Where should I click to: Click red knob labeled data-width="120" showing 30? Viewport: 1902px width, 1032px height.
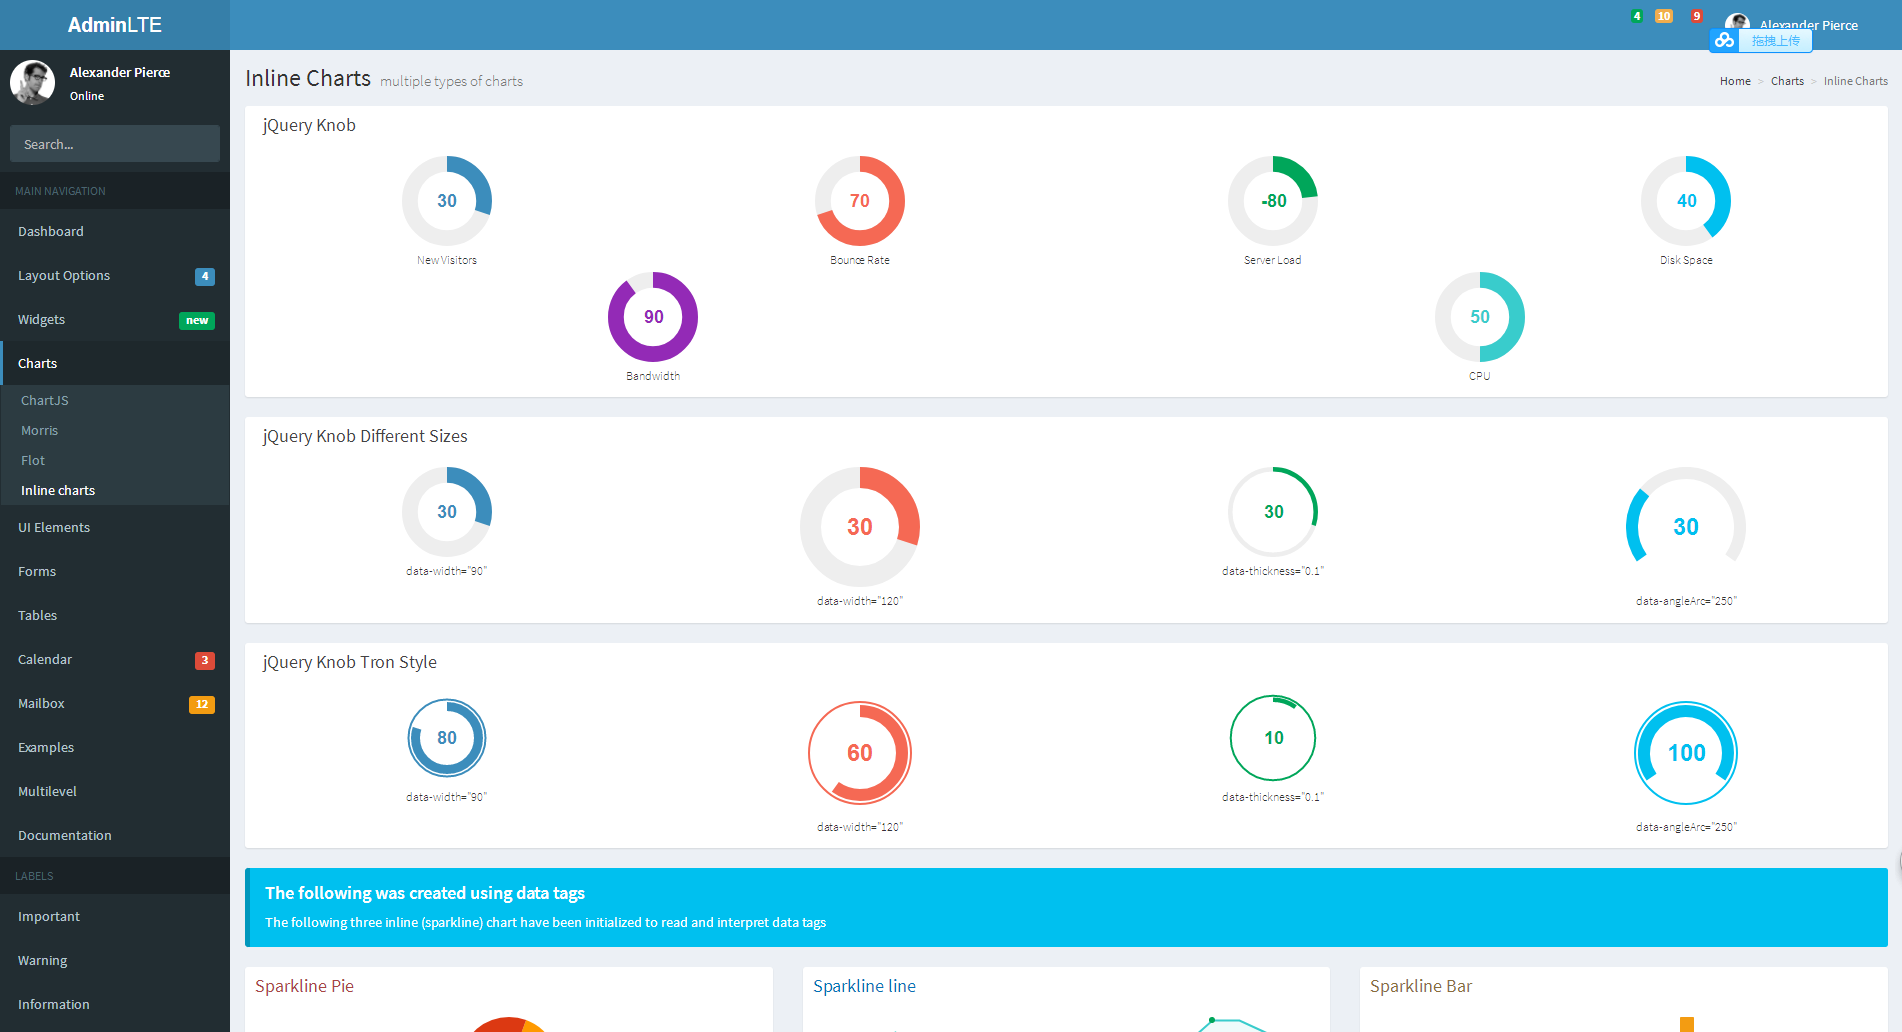point(860,527)
